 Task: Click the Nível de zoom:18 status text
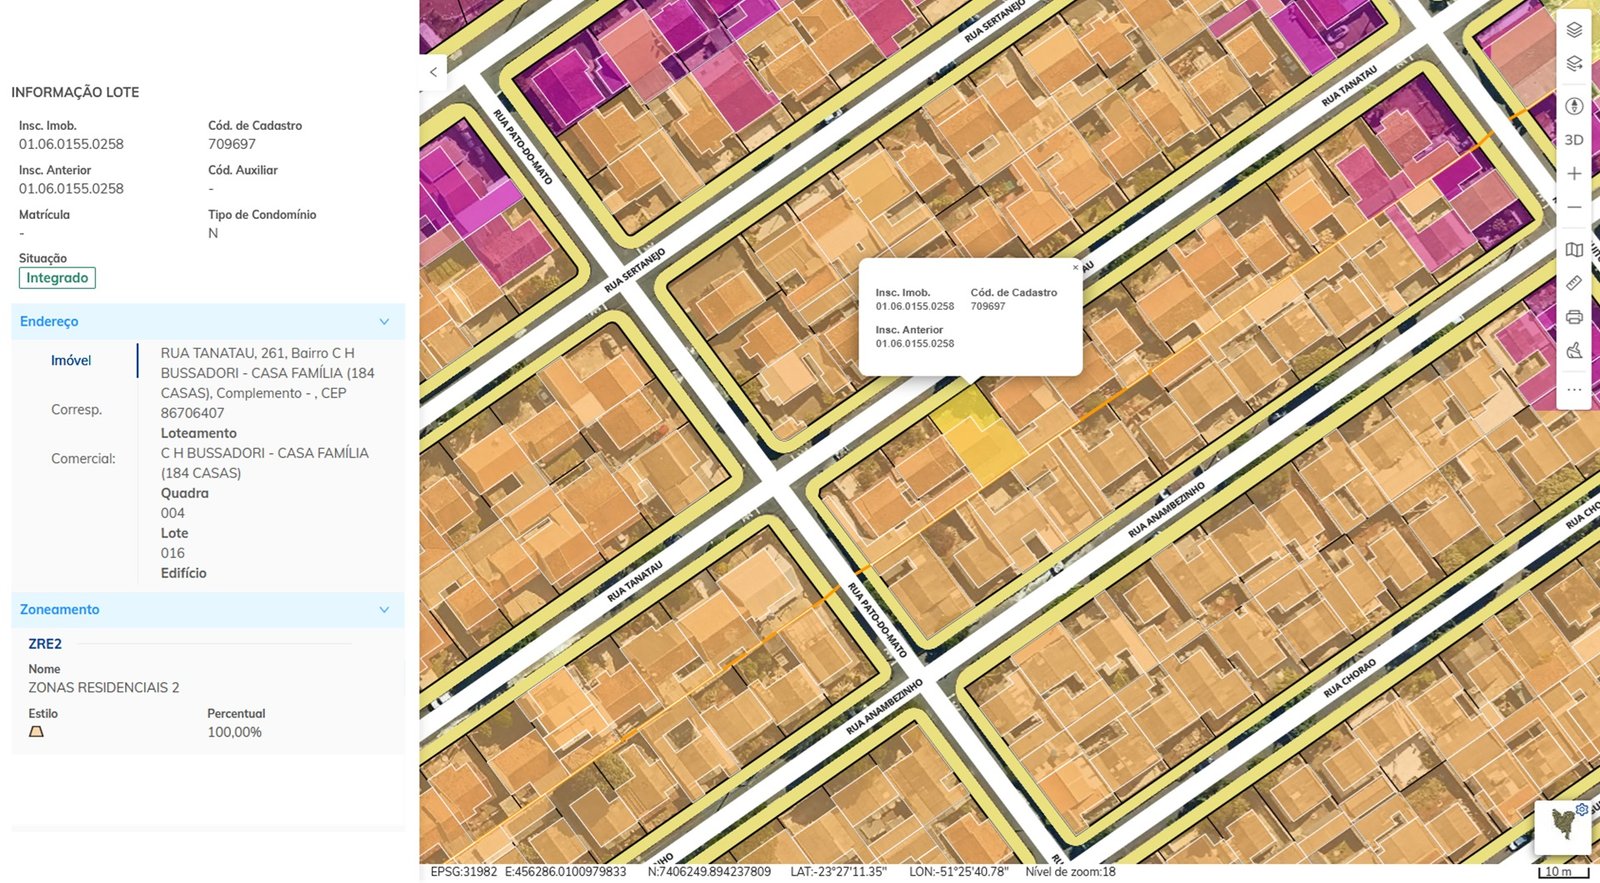click(x=1070, y=872)
